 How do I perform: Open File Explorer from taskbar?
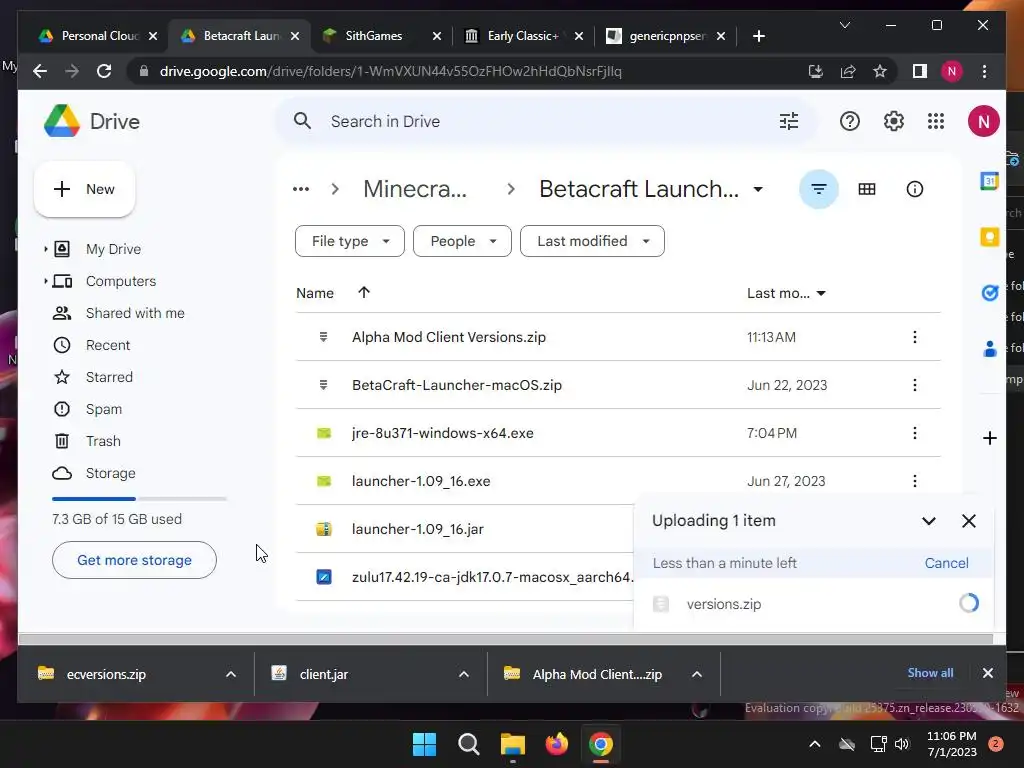(513, 744)
